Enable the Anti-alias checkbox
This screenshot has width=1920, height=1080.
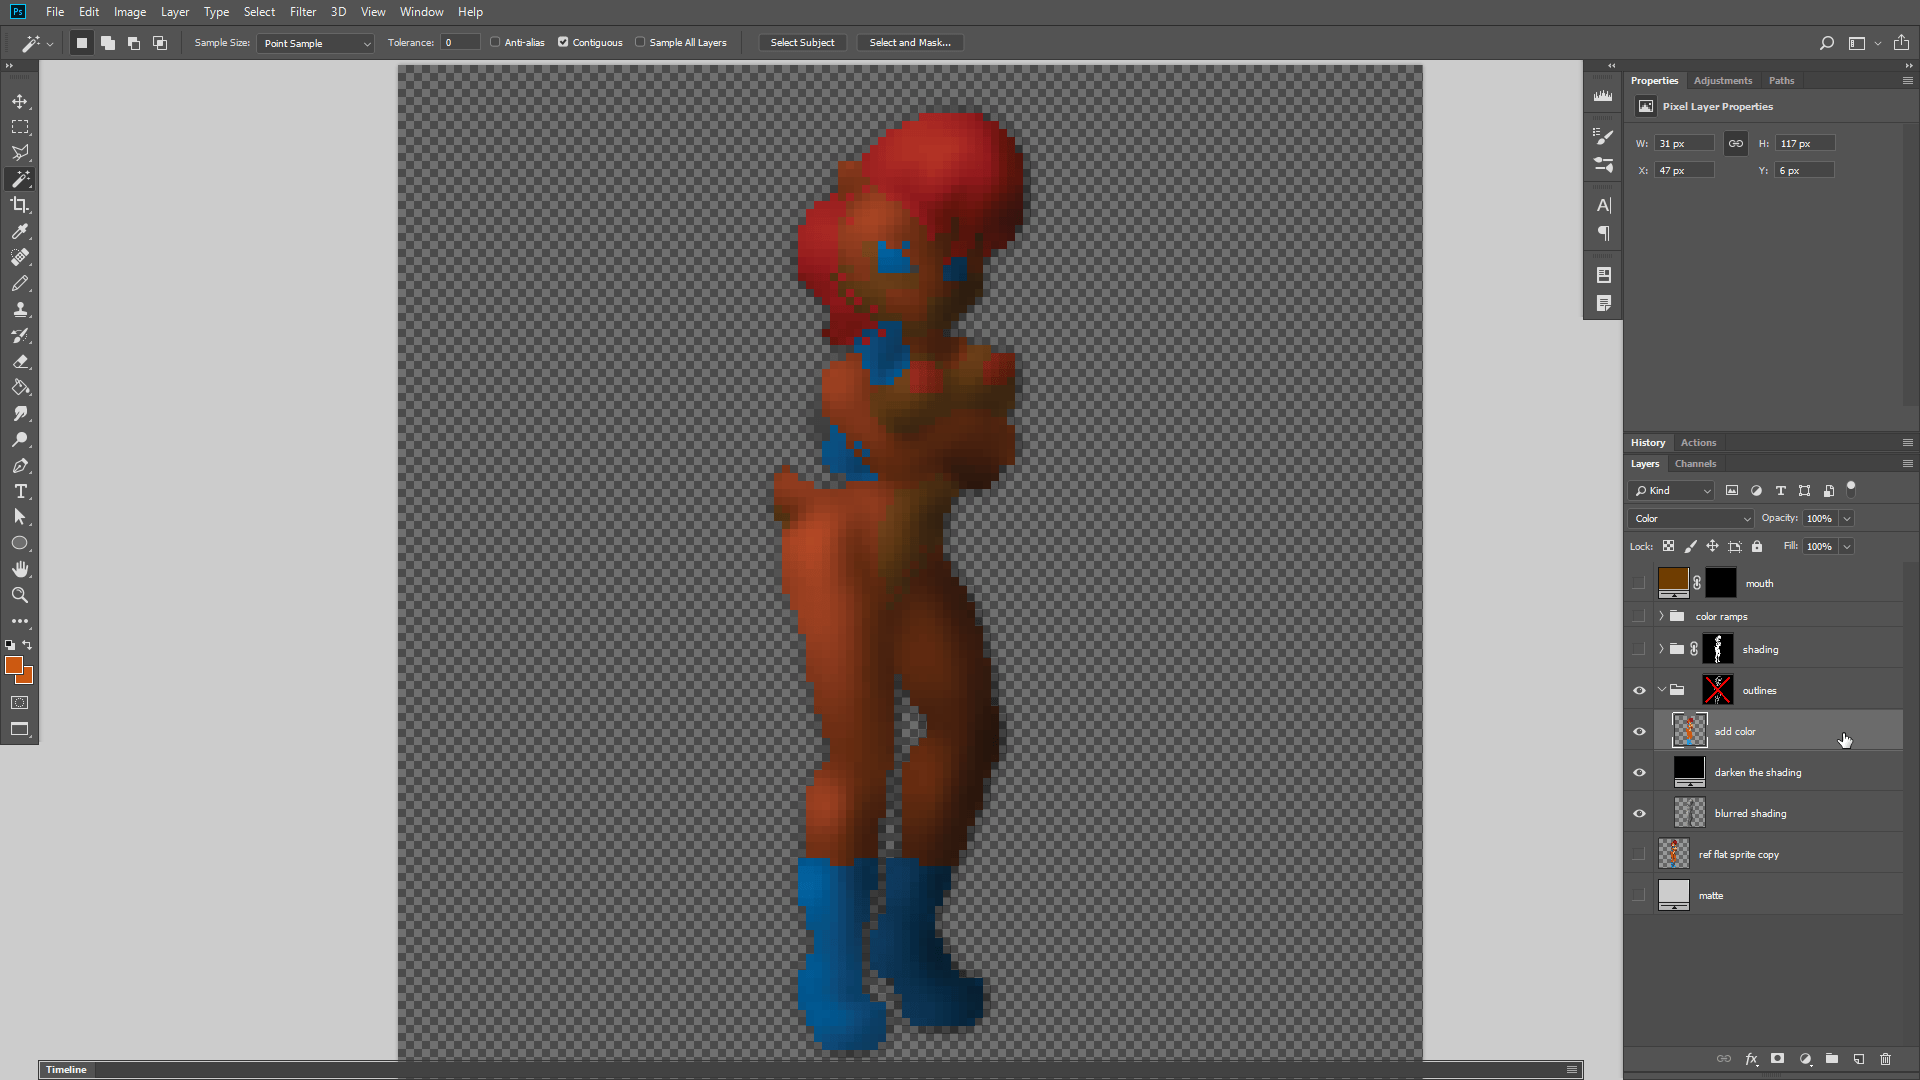click(495, 42)
